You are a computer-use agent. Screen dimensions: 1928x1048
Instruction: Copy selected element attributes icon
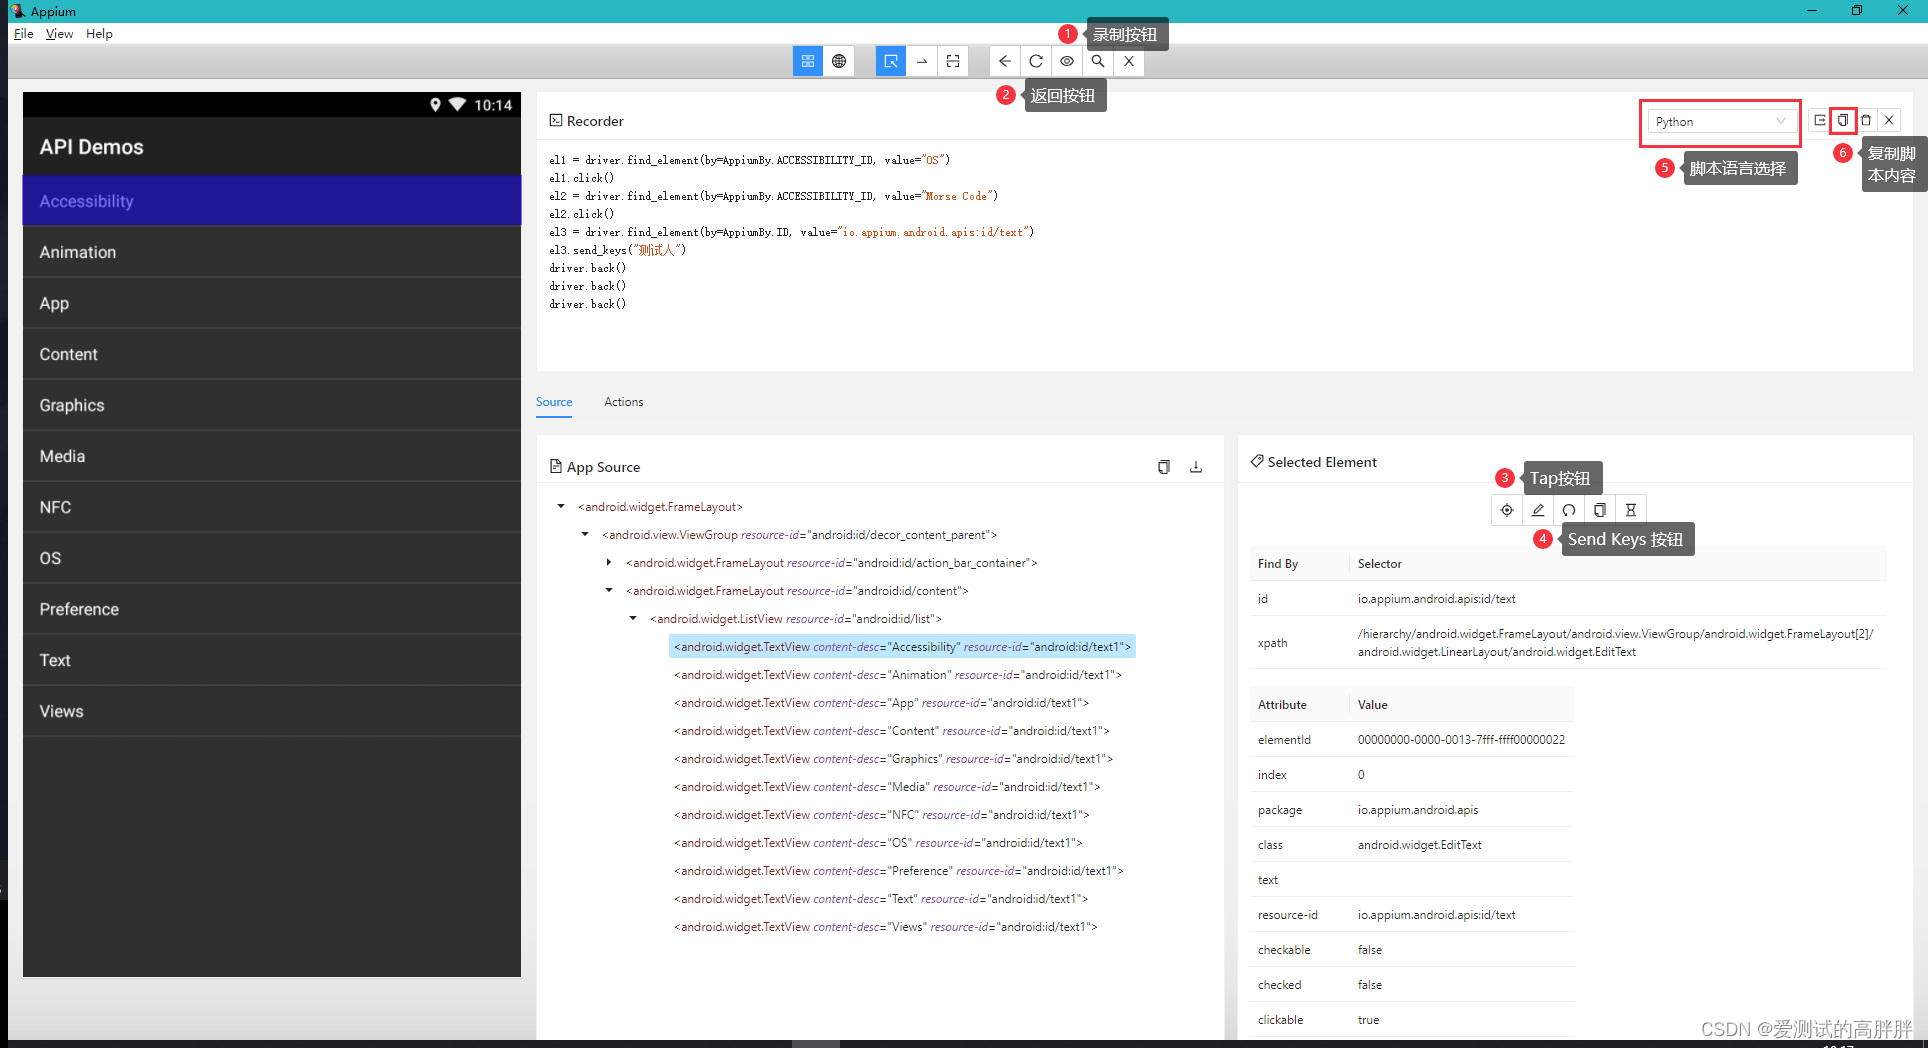coord(1600,510)
